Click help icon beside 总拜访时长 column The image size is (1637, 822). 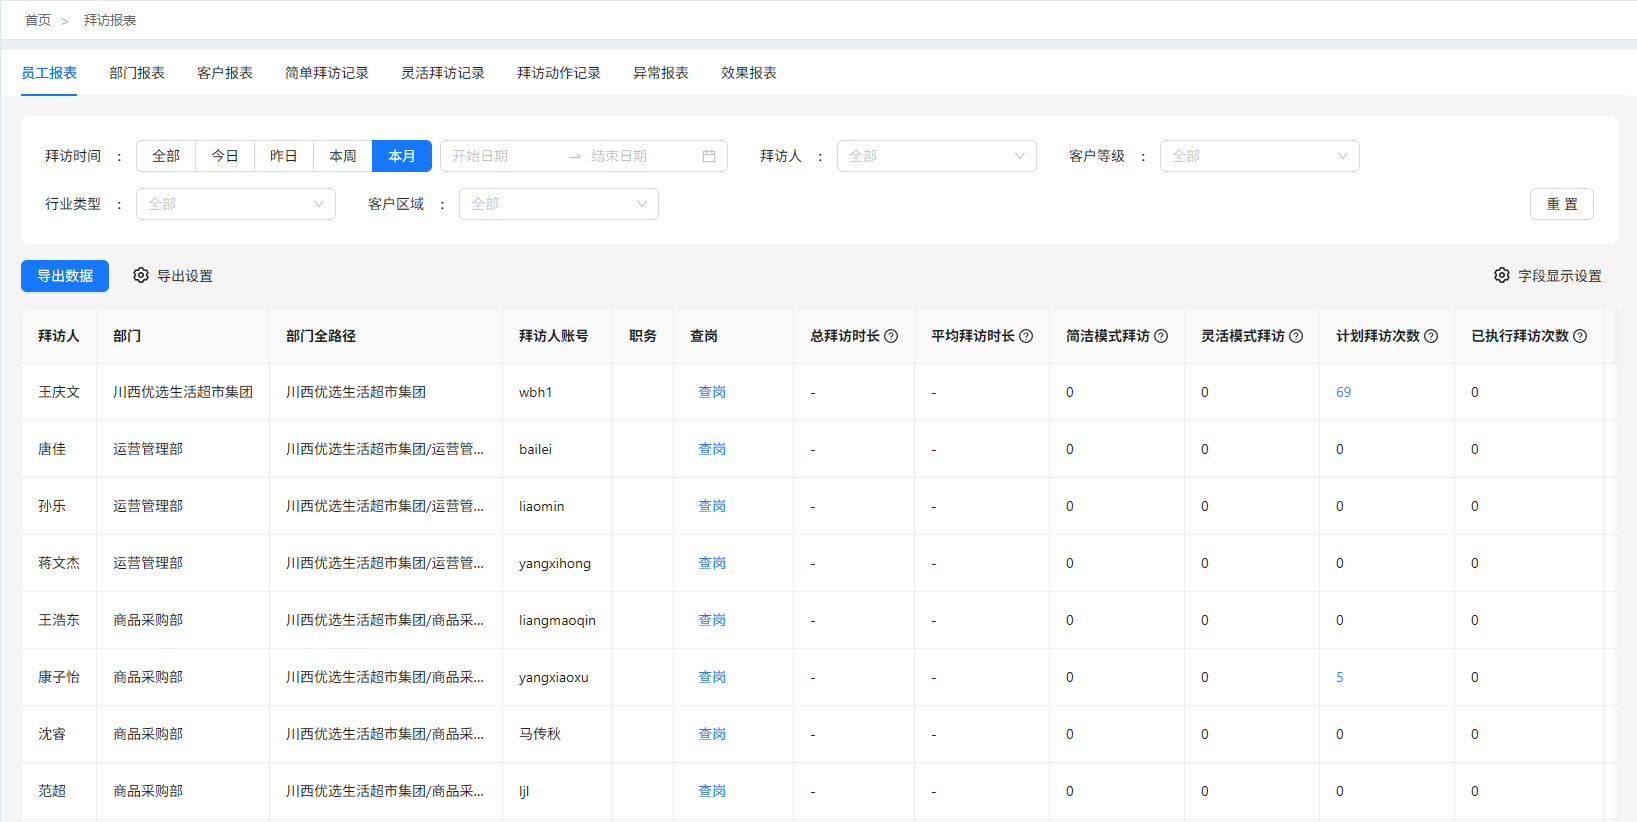point(891,336)
